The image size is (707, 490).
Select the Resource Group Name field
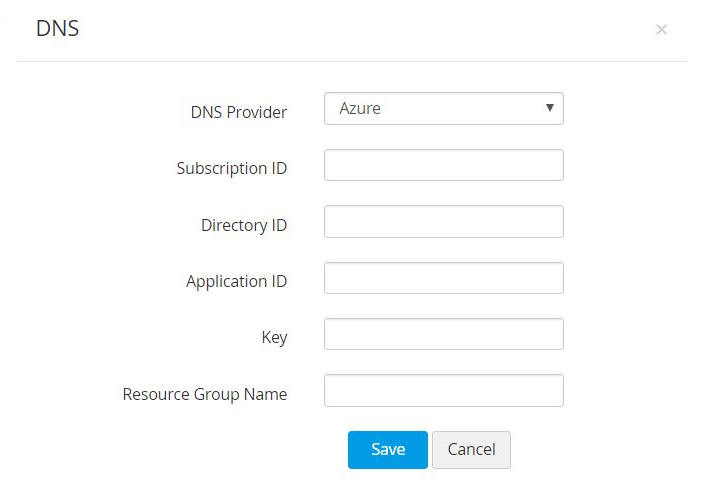(443, 391)
